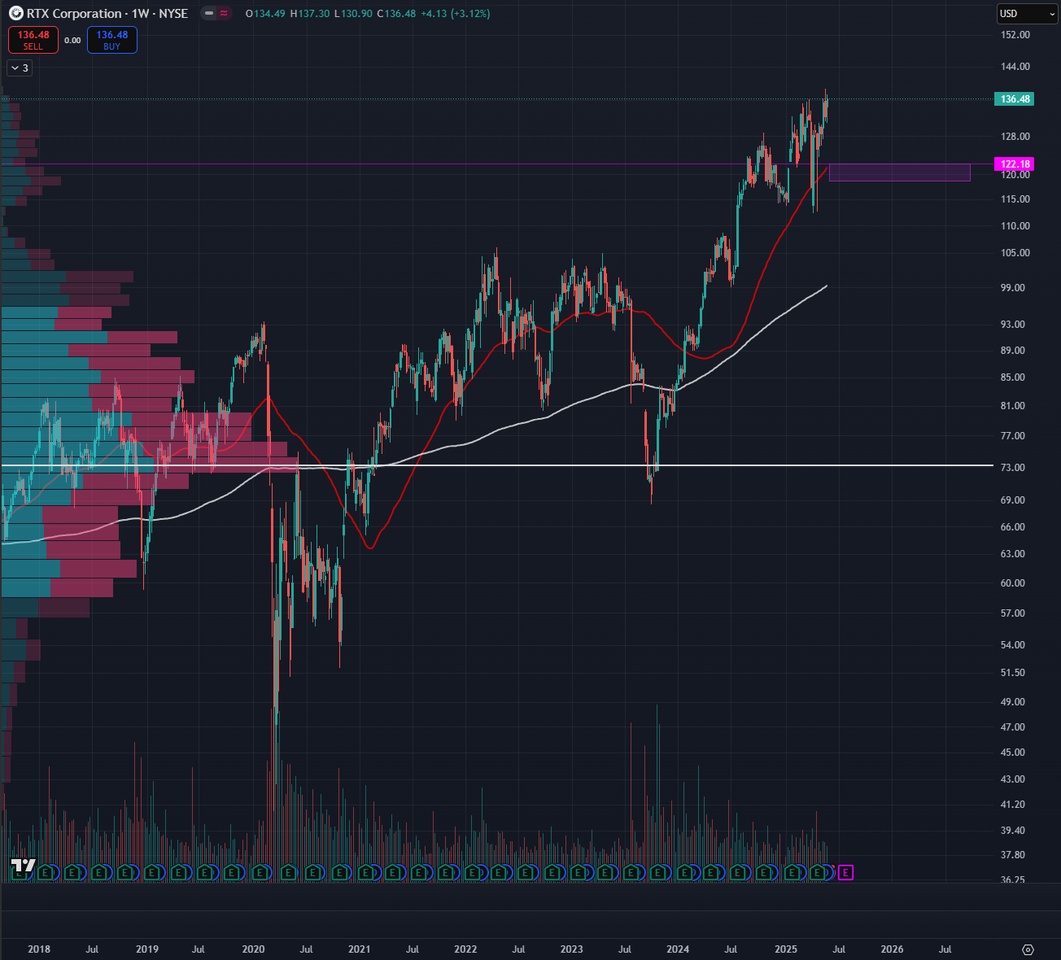Click the 41.20 price axis label
The image size is (1061, 960).
click(1013, 804)
